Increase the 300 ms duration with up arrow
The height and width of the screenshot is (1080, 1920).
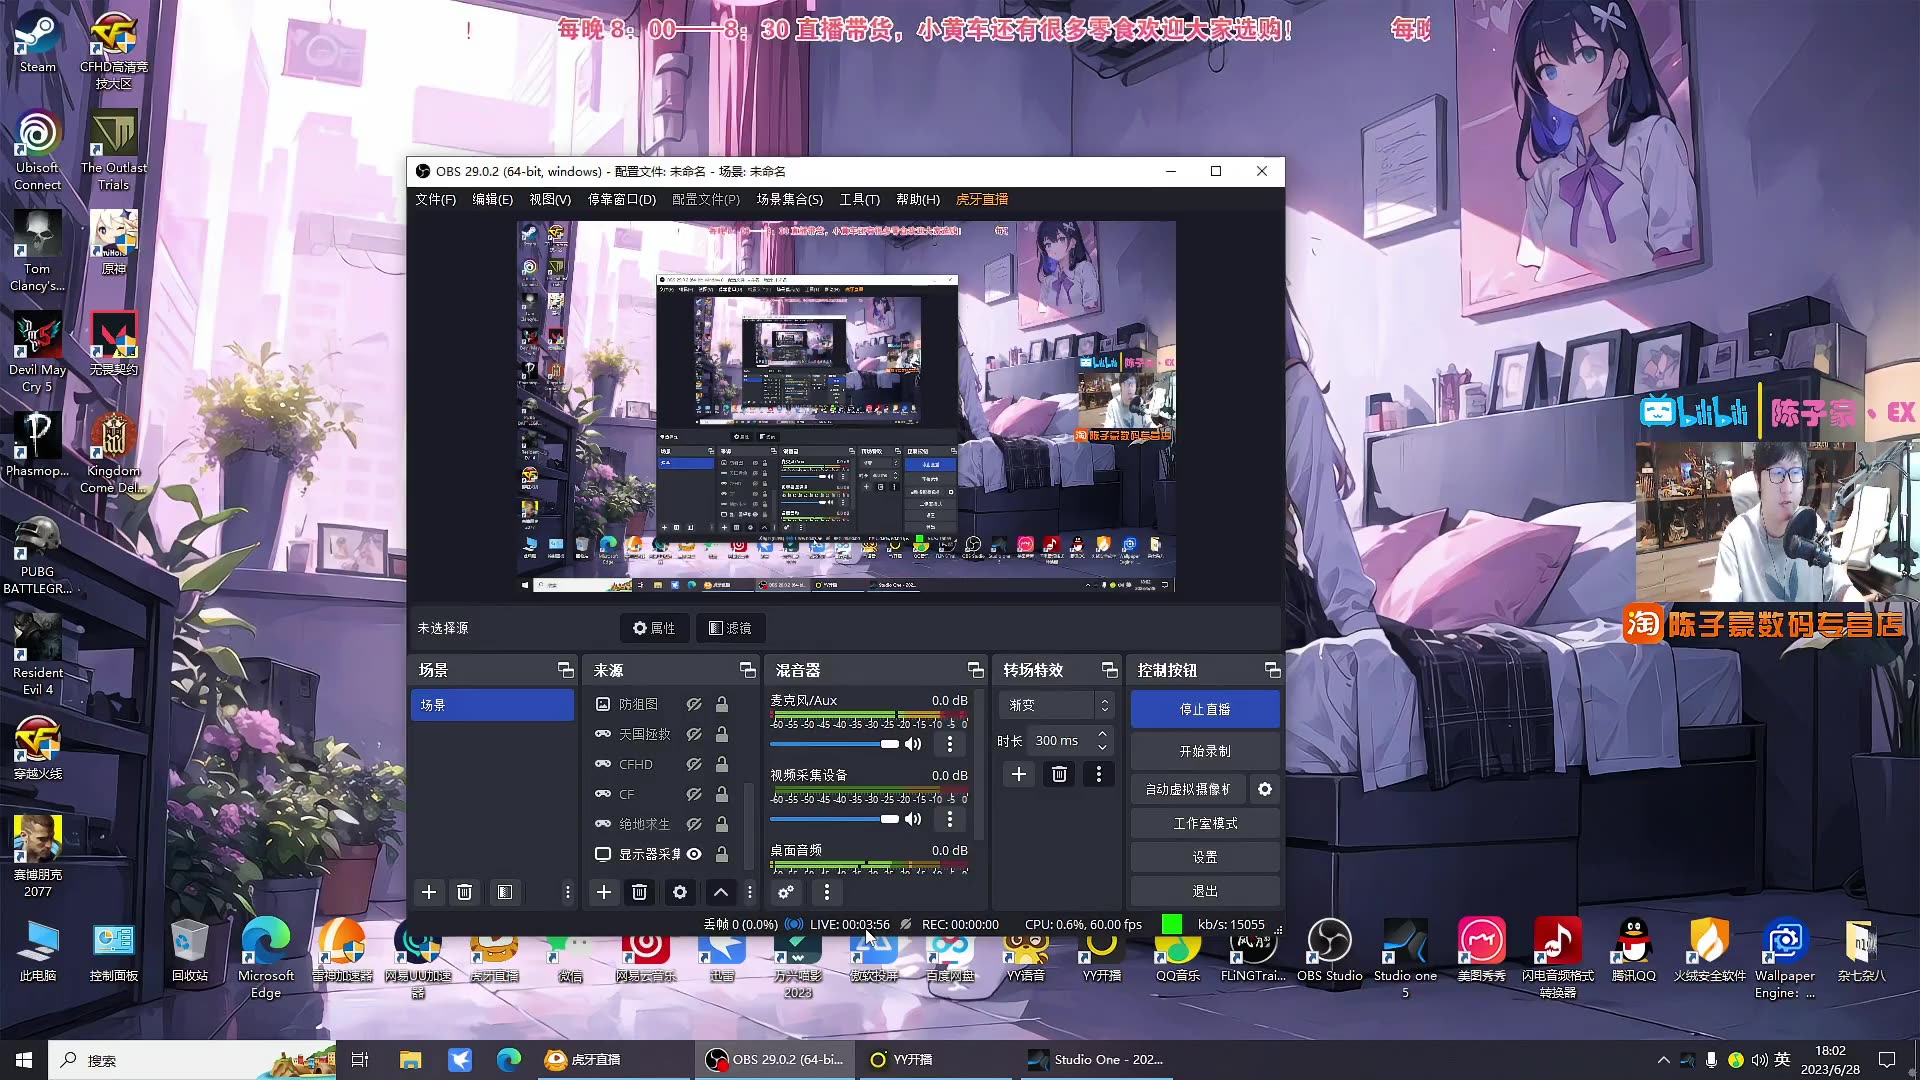[x=1102, y=734]
